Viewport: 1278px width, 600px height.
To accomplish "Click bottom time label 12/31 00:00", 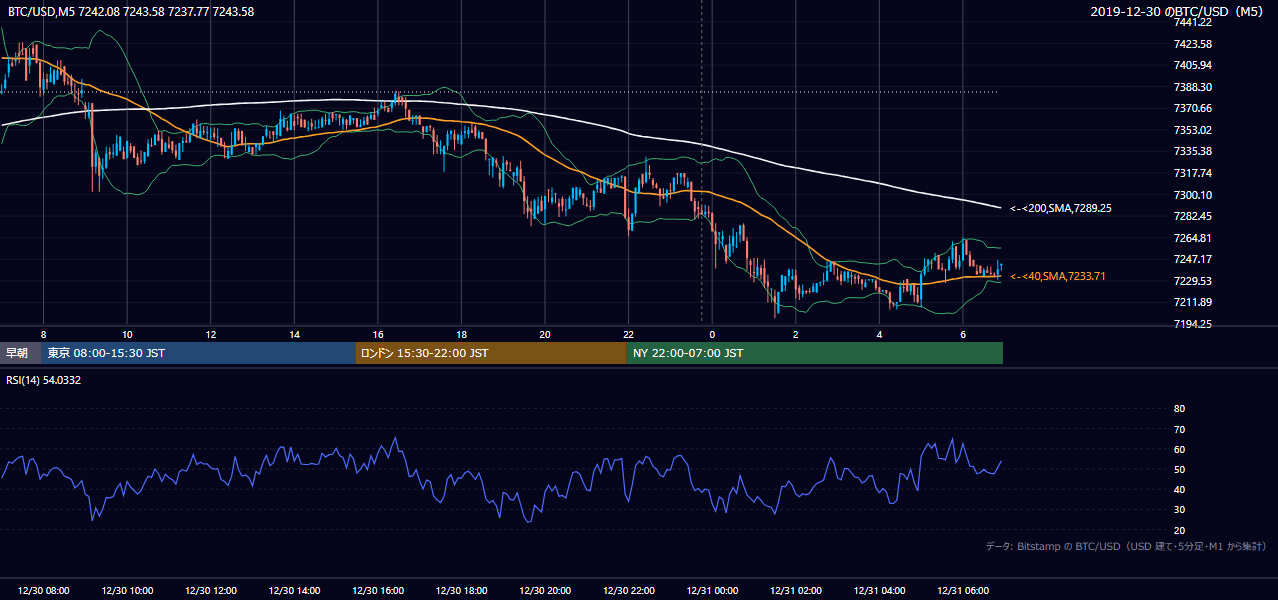I will click(x=713, y=591).
